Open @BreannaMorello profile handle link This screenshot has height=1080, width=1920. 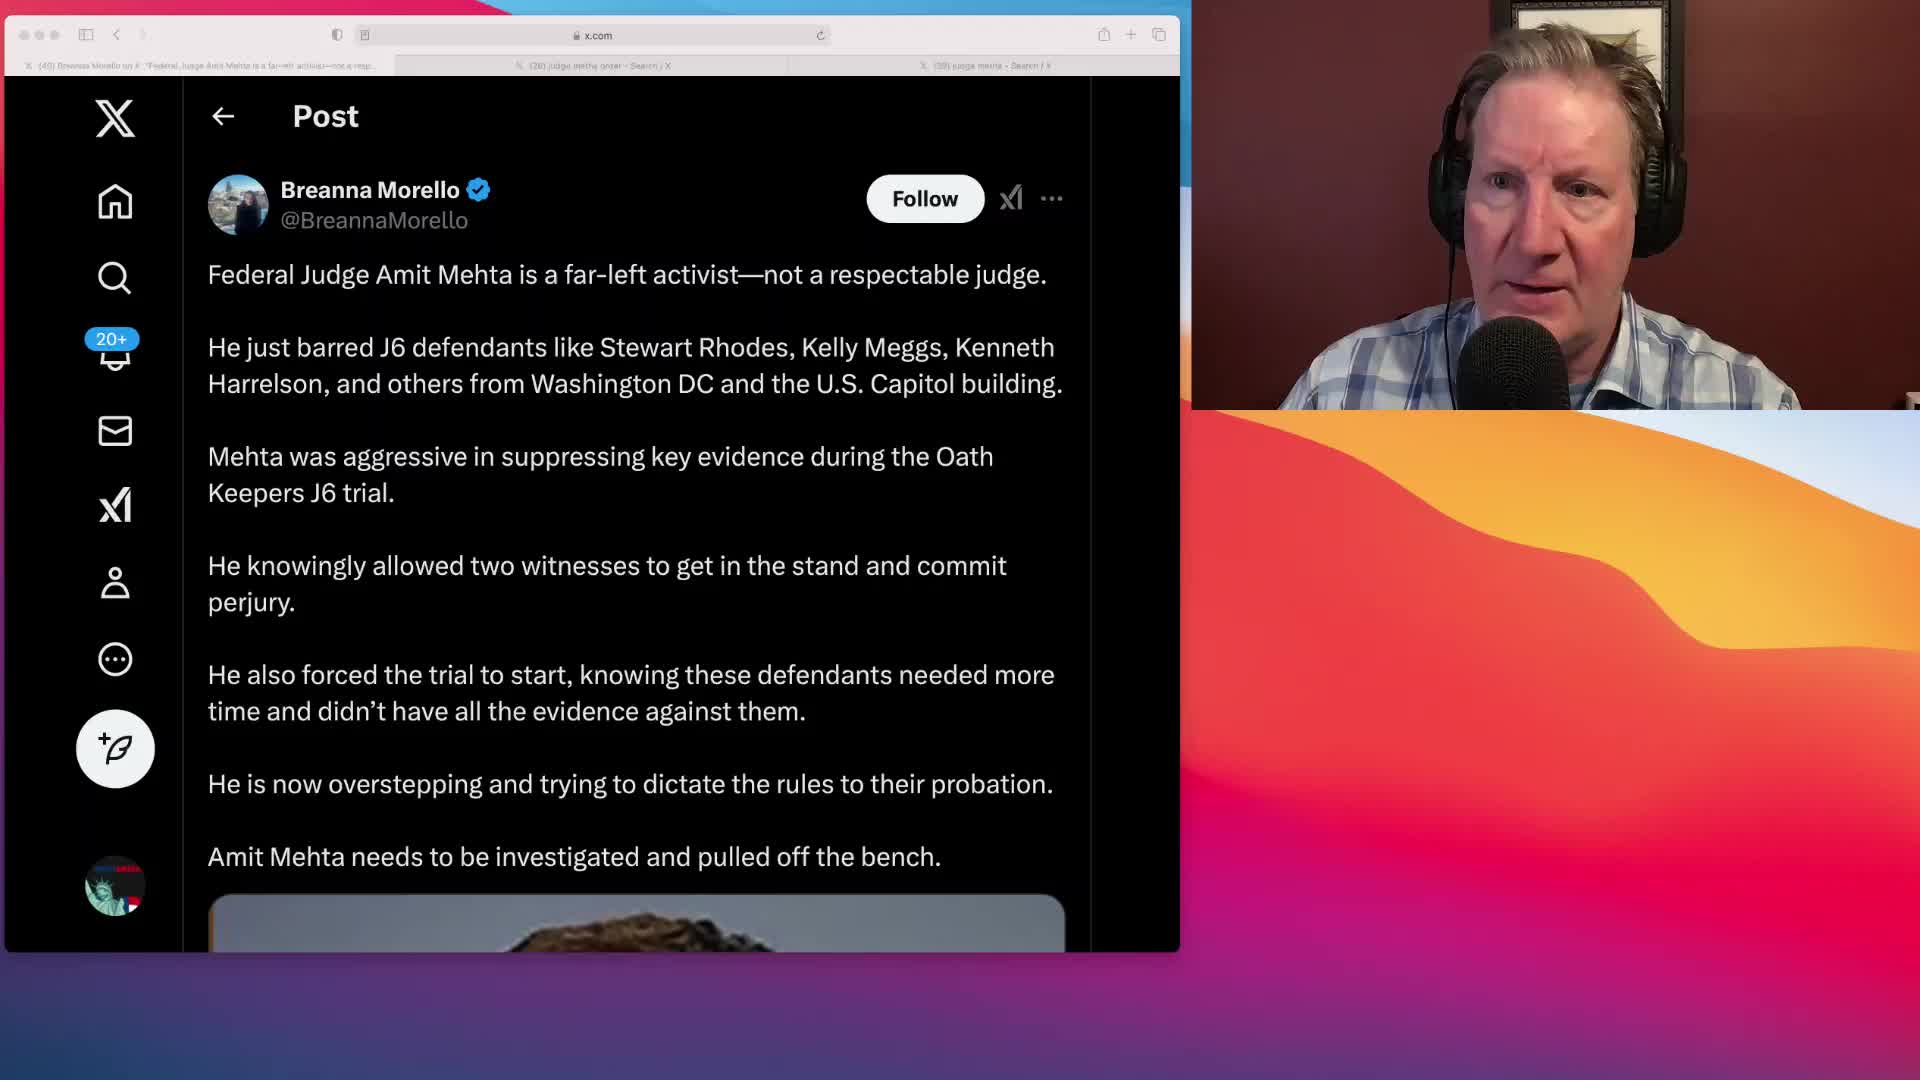coord(374,221)
